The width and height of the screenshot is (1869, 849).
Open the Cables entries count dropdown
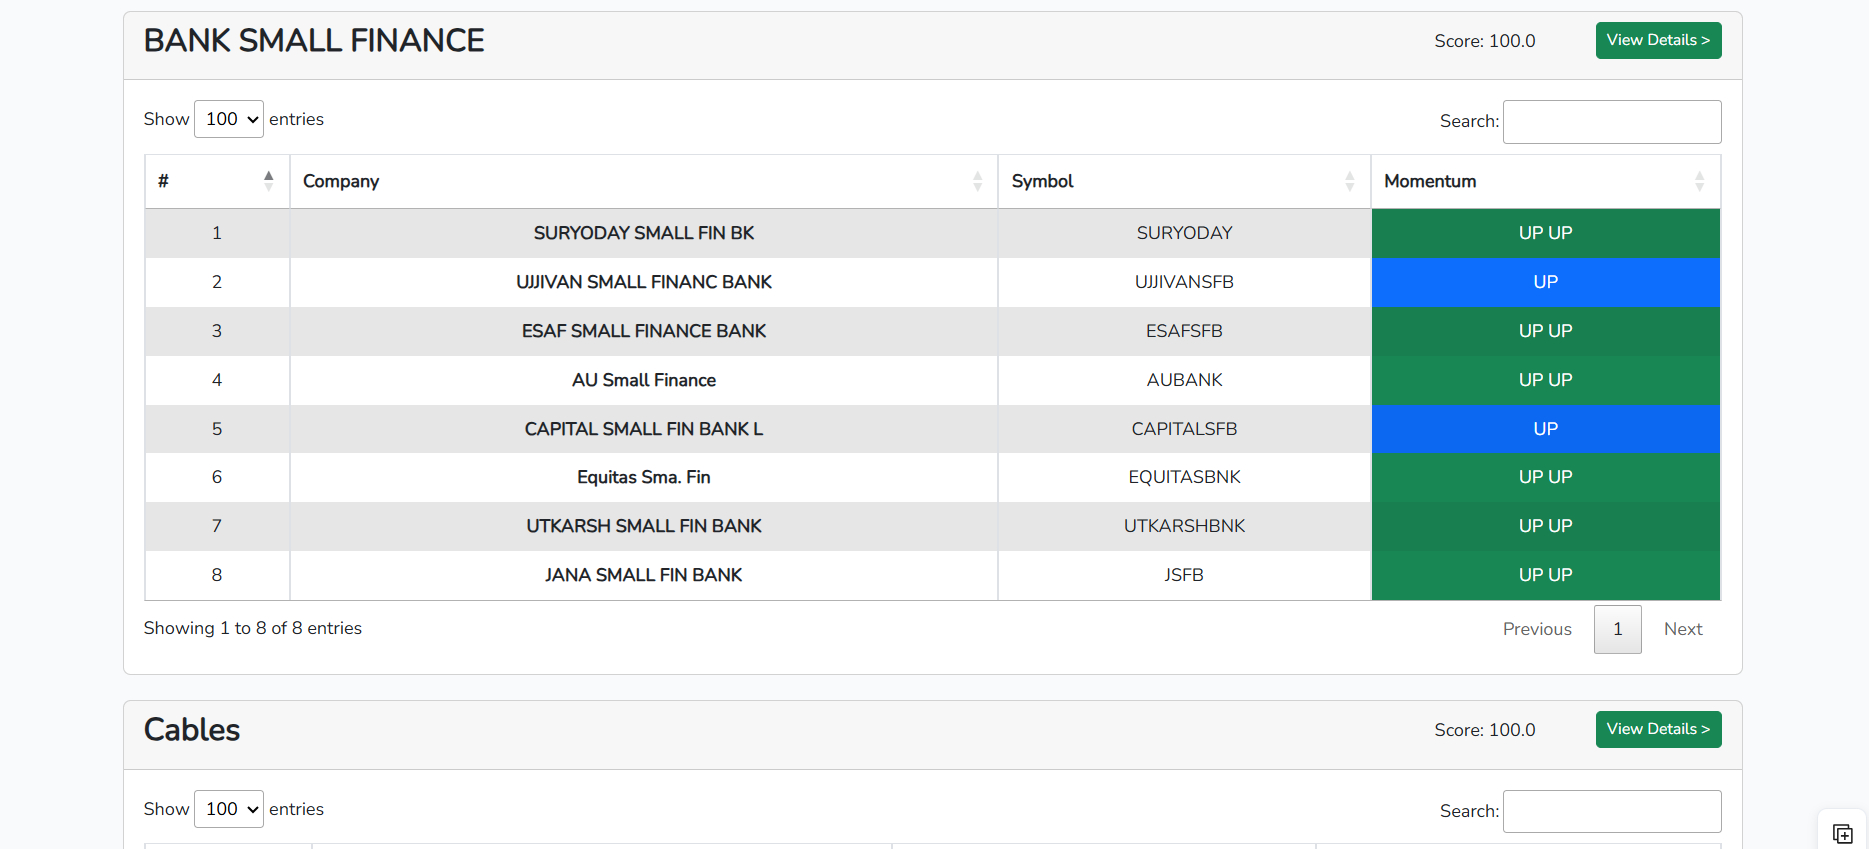click(229, 809)
